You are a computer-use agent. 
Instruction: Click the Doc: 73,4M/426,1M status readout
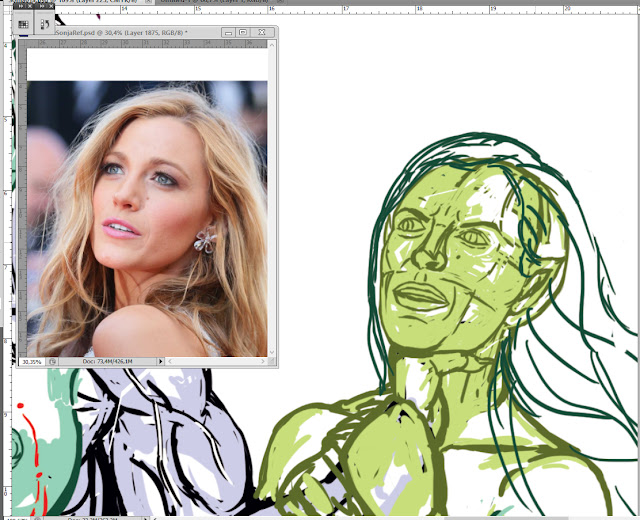107,362
